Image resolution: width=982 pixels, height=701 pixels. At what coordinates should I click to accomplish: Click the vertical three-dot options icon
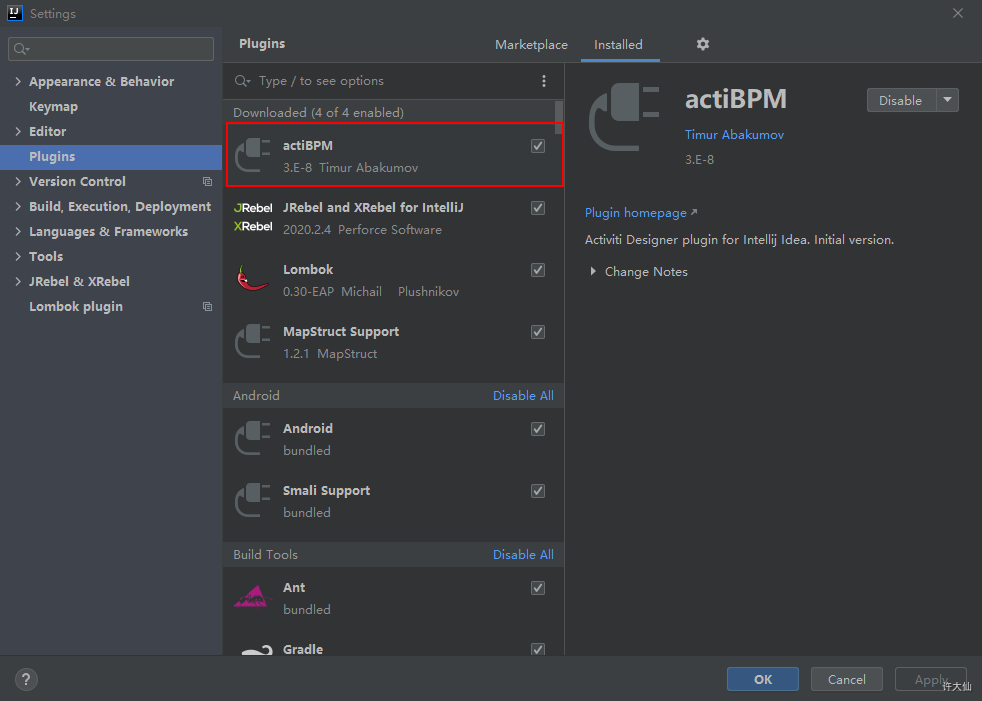(544, 81)
